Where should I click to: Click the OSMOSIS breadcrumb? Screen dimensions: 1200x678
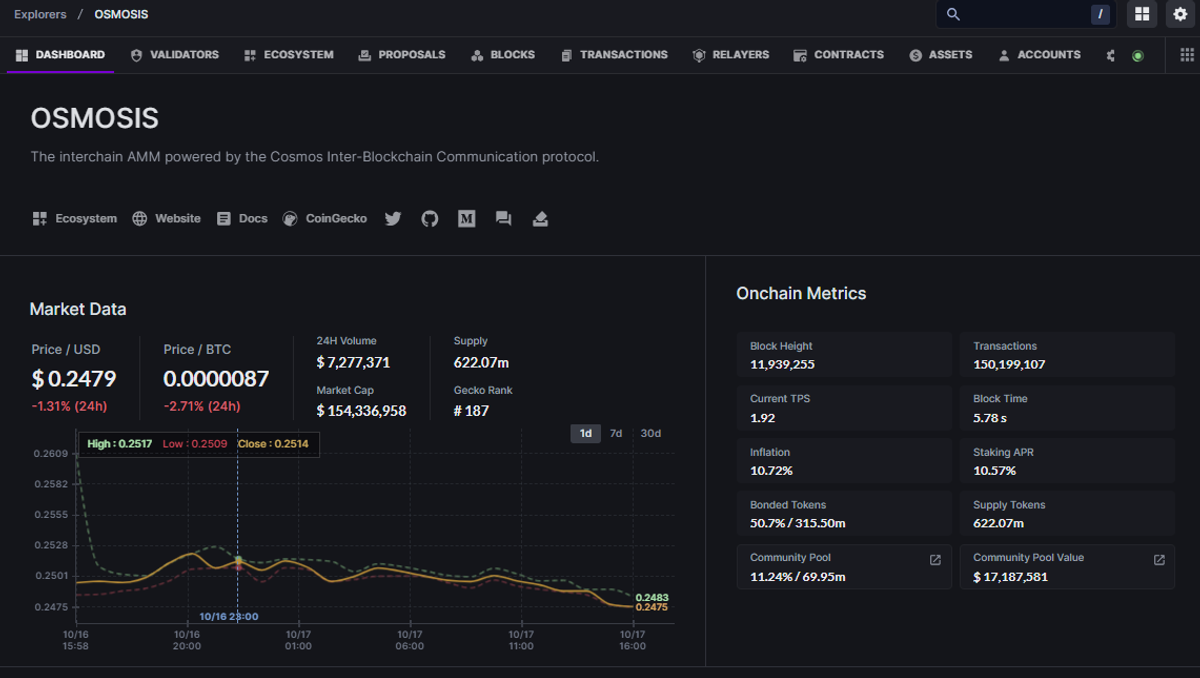[x=121, y=14]
